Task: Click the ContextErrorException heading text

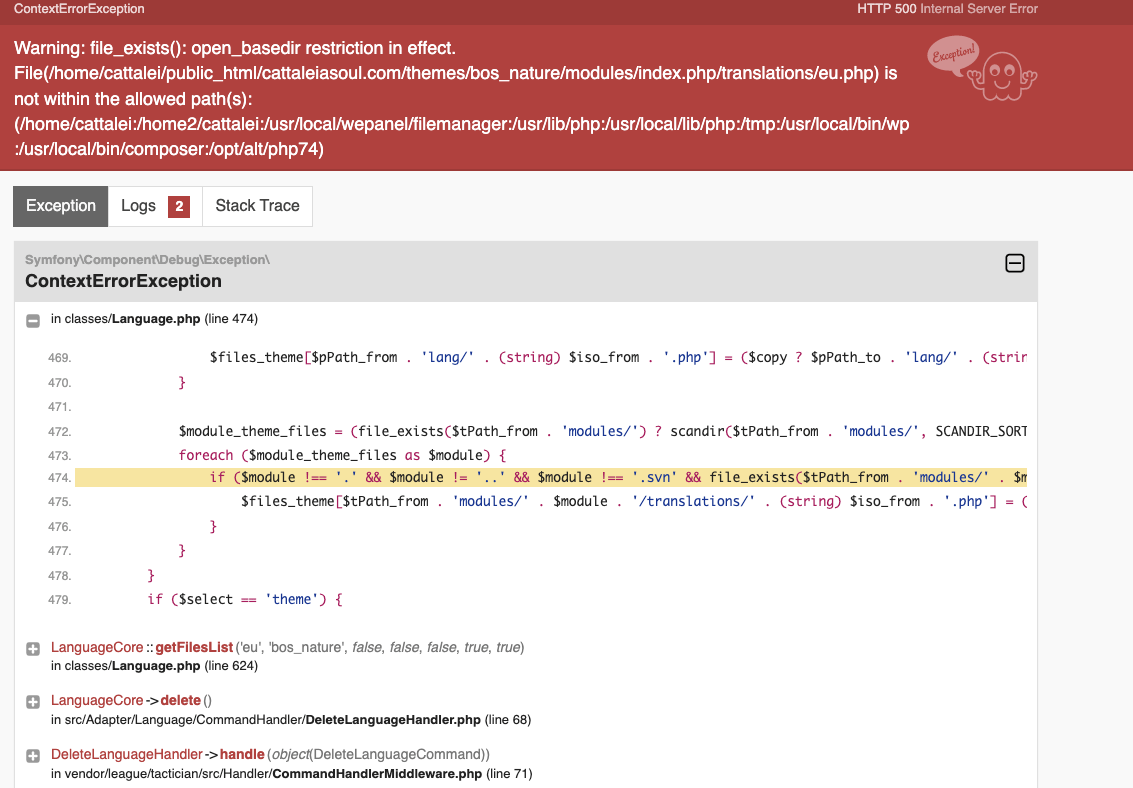Action: [124, 281]
